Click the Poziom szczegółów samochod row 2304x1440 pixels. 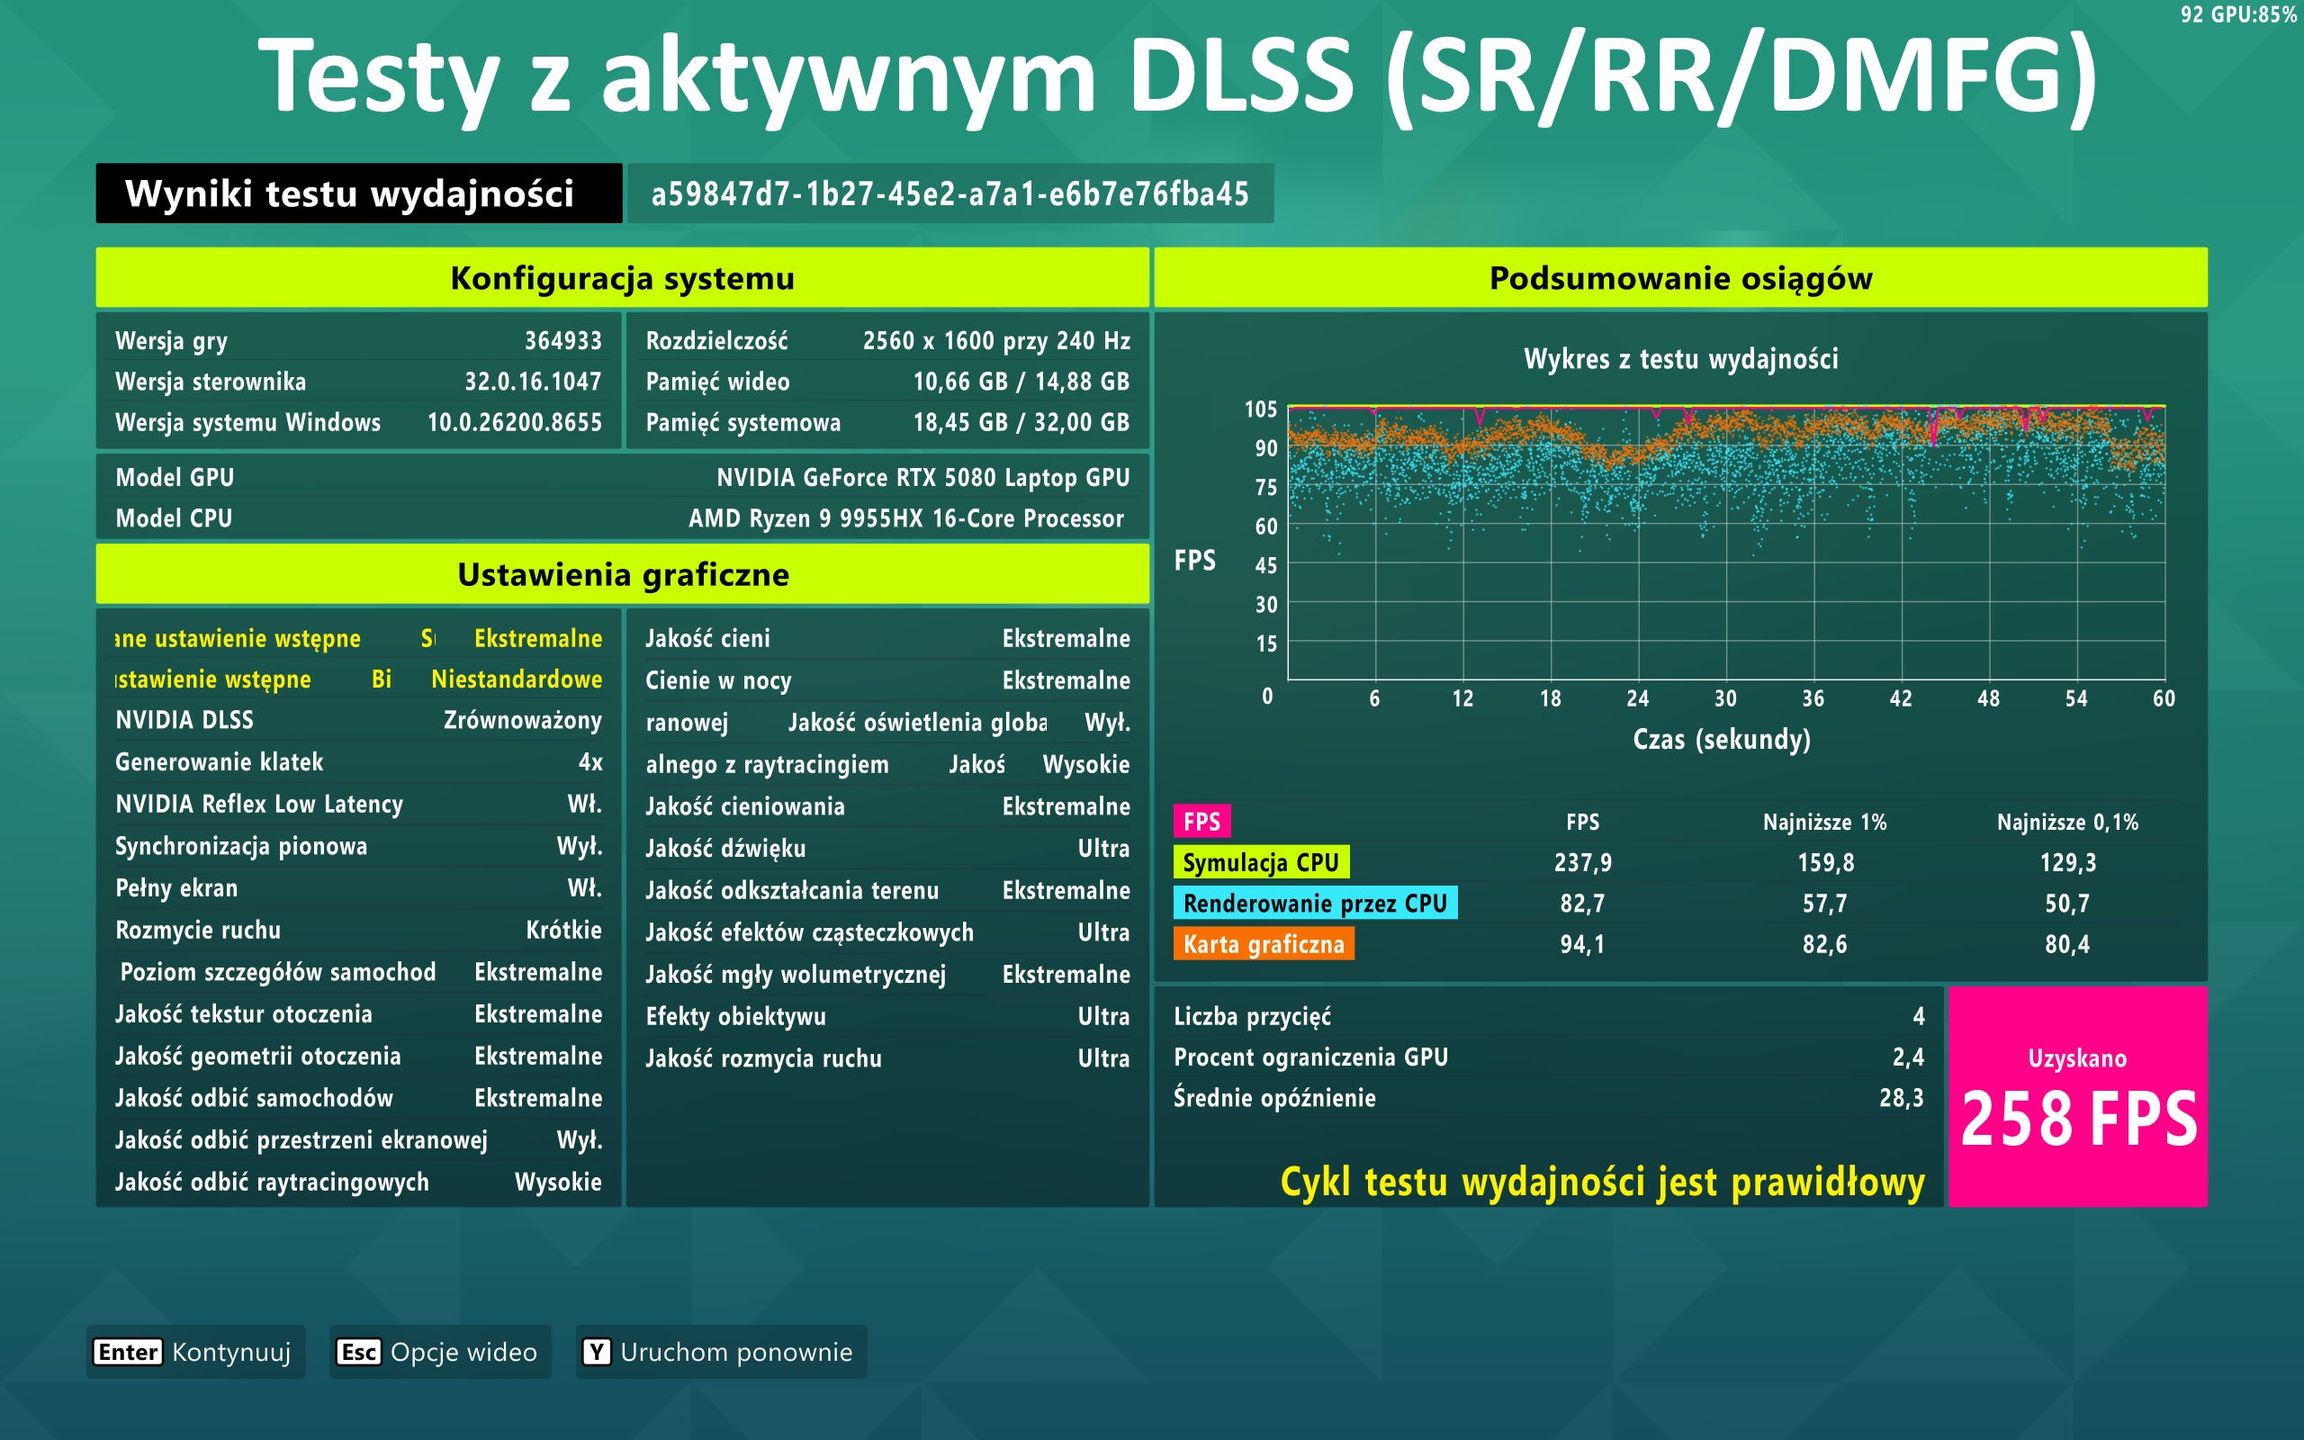pos(359,972)
